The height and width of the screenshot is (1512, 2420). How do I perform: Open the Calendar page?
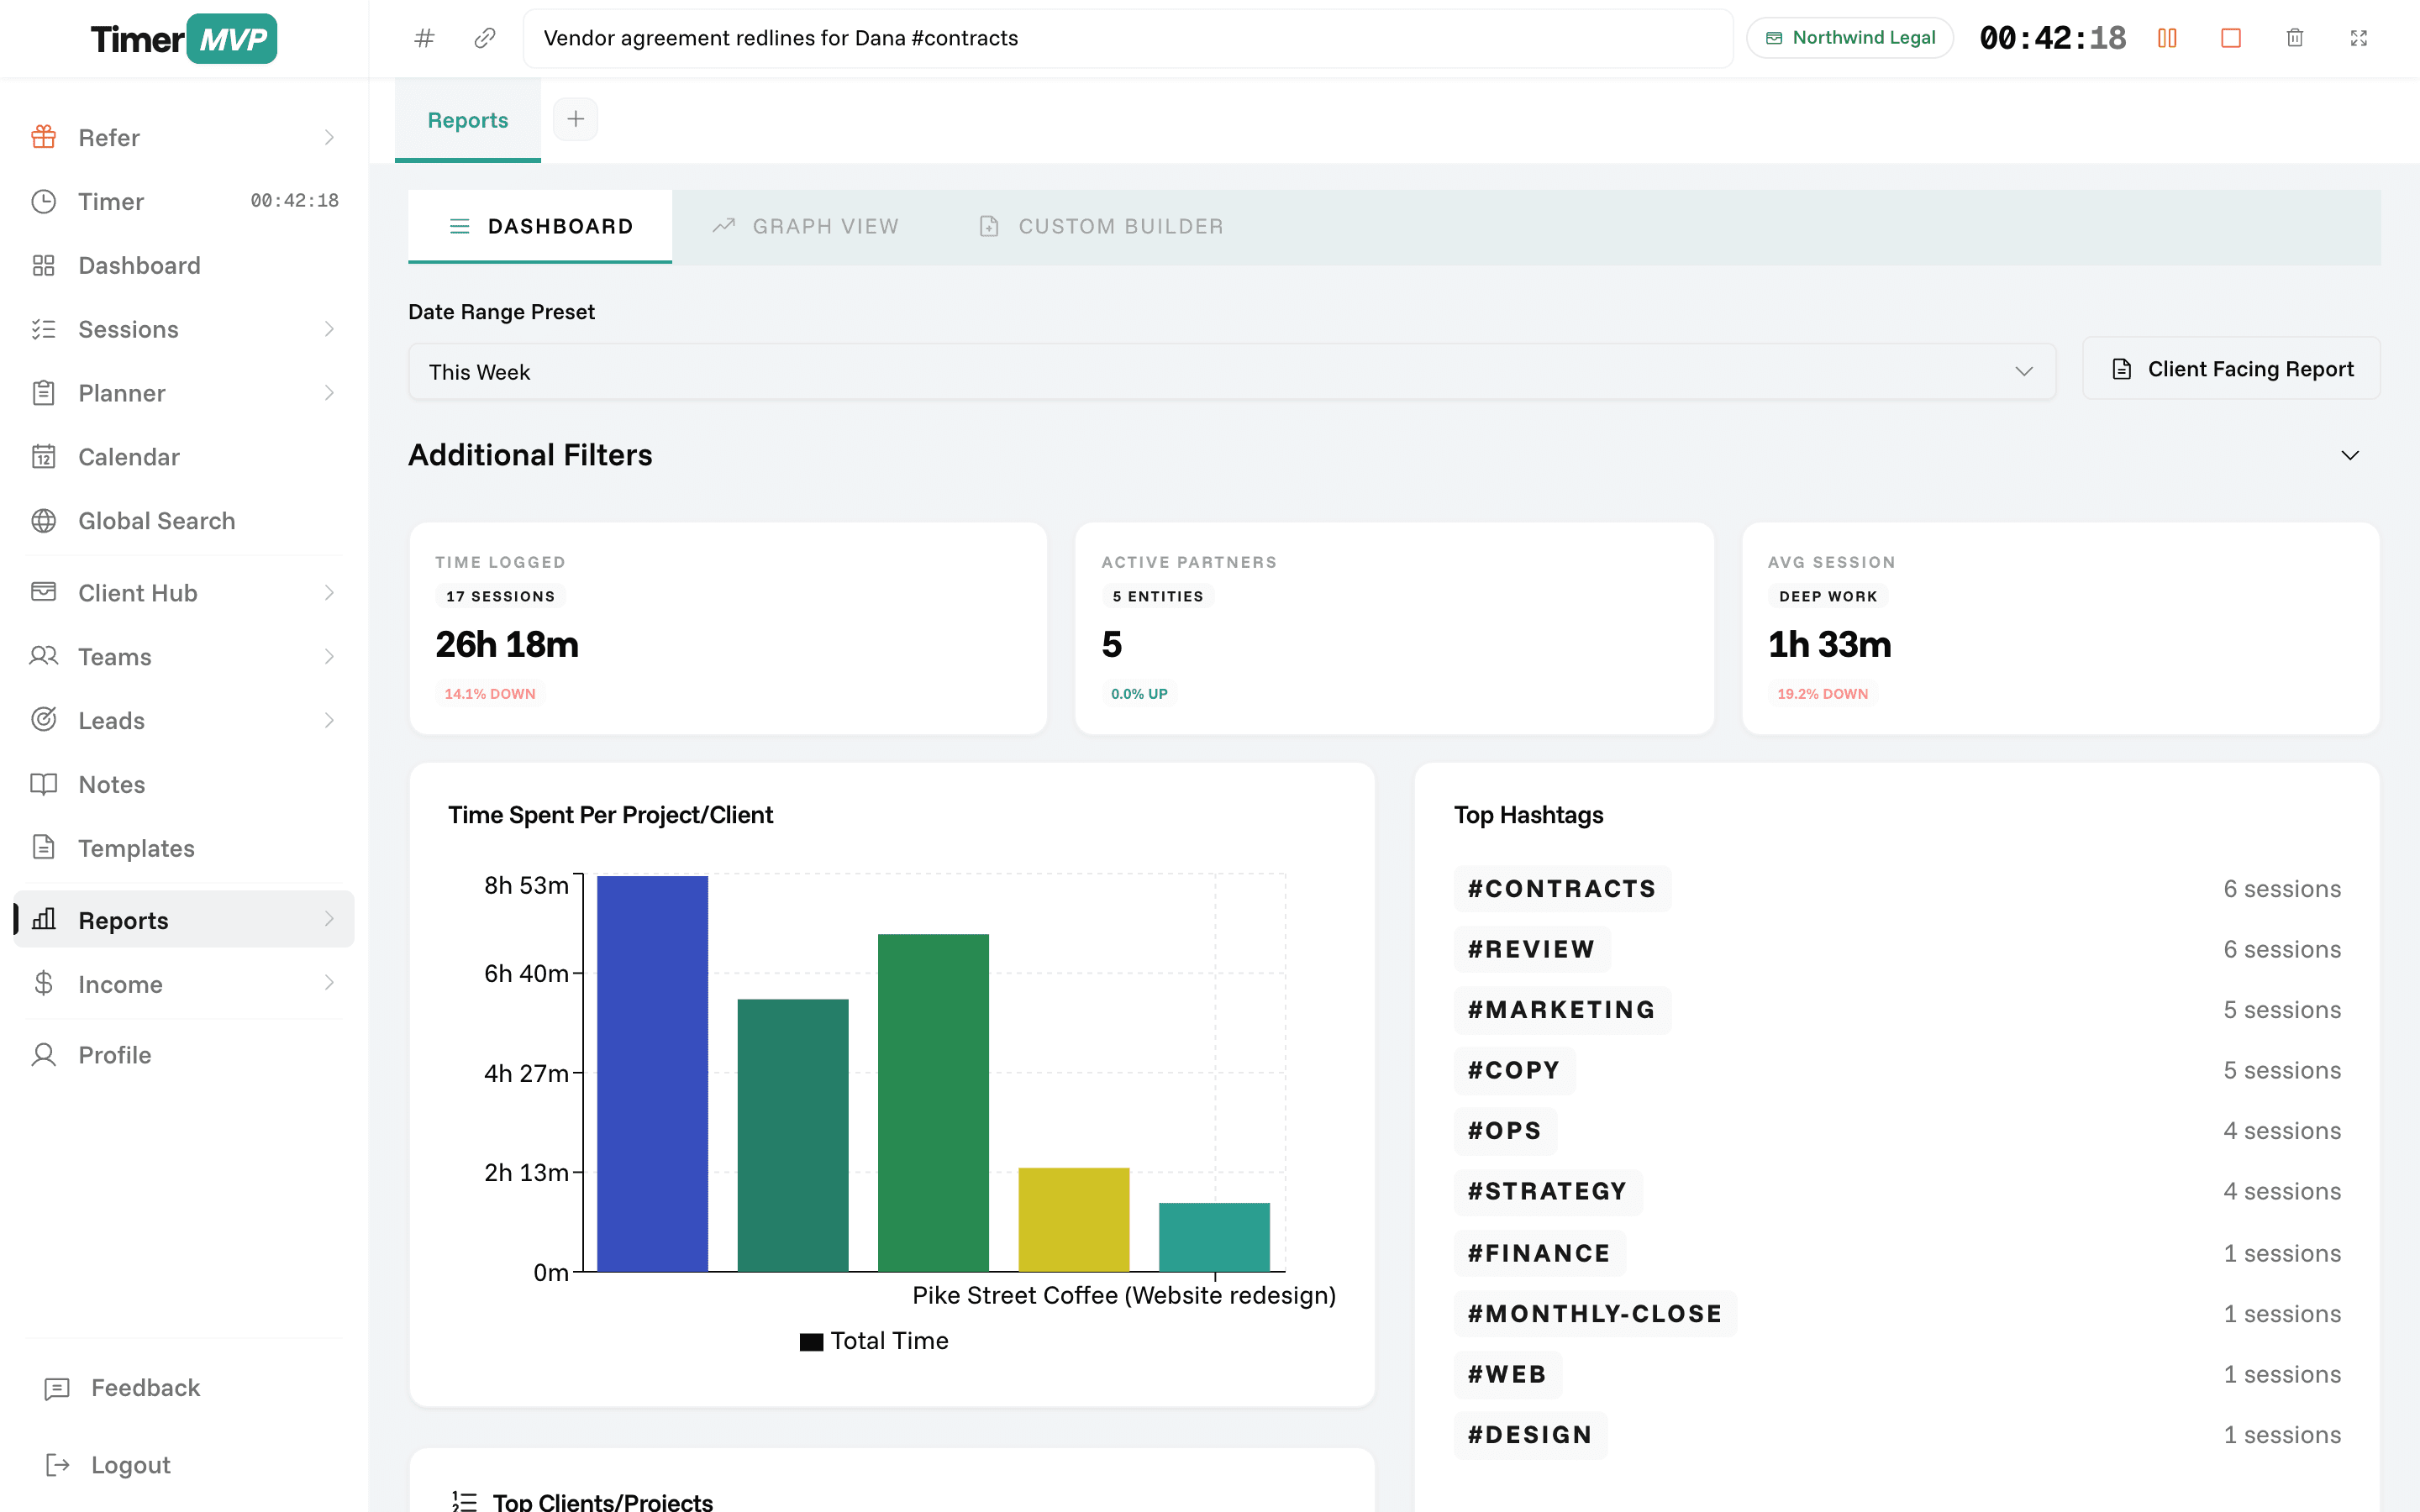point(184,457)
